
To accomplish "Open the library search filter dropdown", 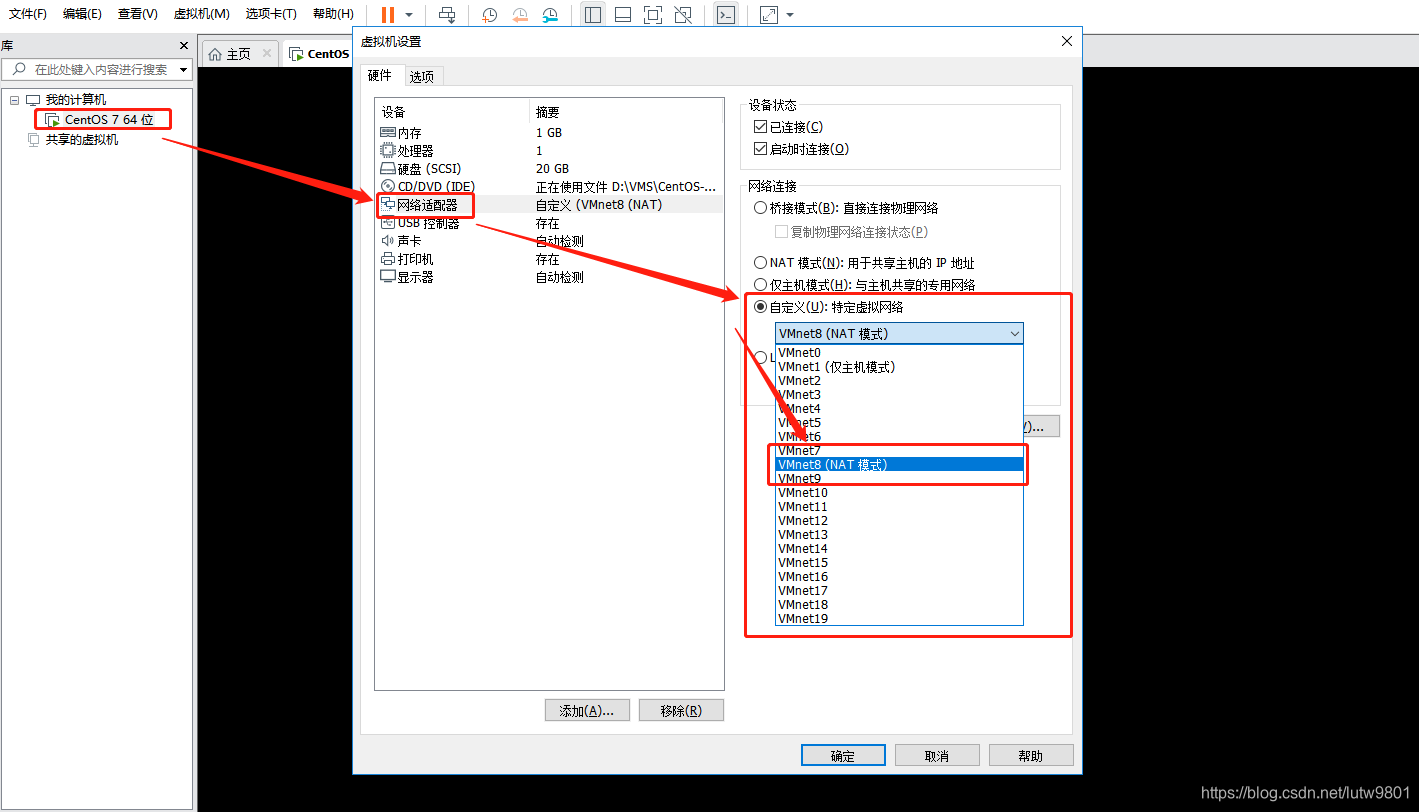I will [183, 70].
